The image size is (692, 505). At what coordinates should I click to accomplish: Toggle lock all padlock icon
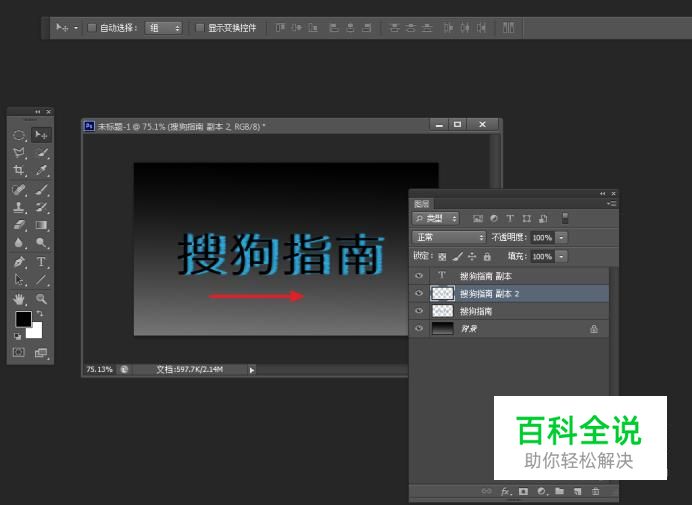(x=487, y=256)
